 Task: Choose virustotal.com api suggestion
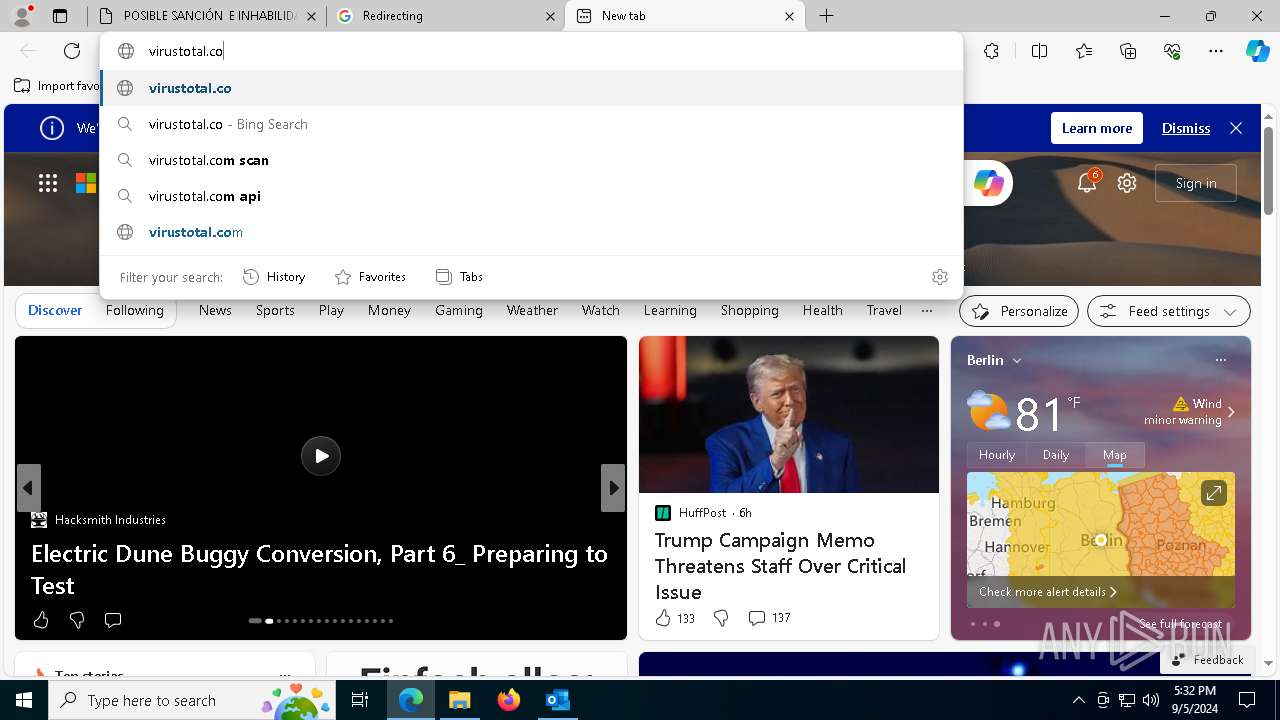pos(531,196)
